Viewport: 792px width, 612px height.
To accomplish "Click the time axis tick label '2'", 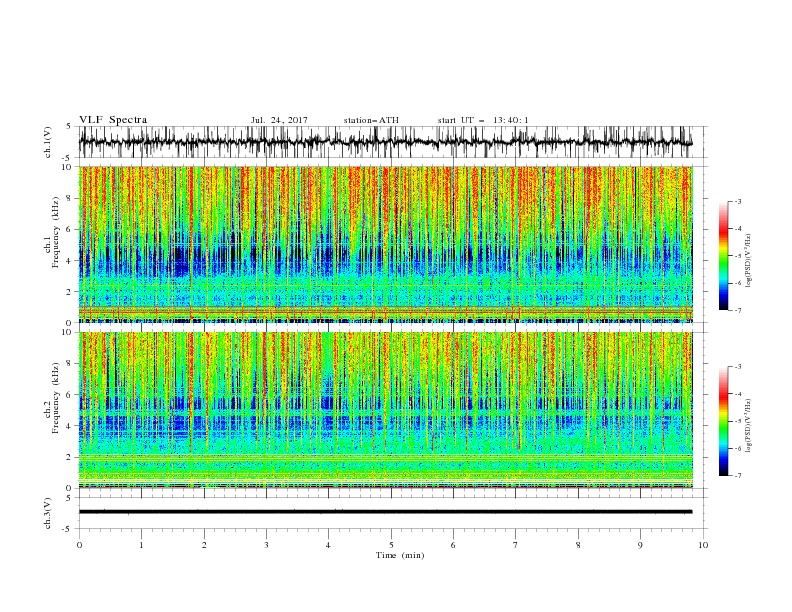I will 204,545.
